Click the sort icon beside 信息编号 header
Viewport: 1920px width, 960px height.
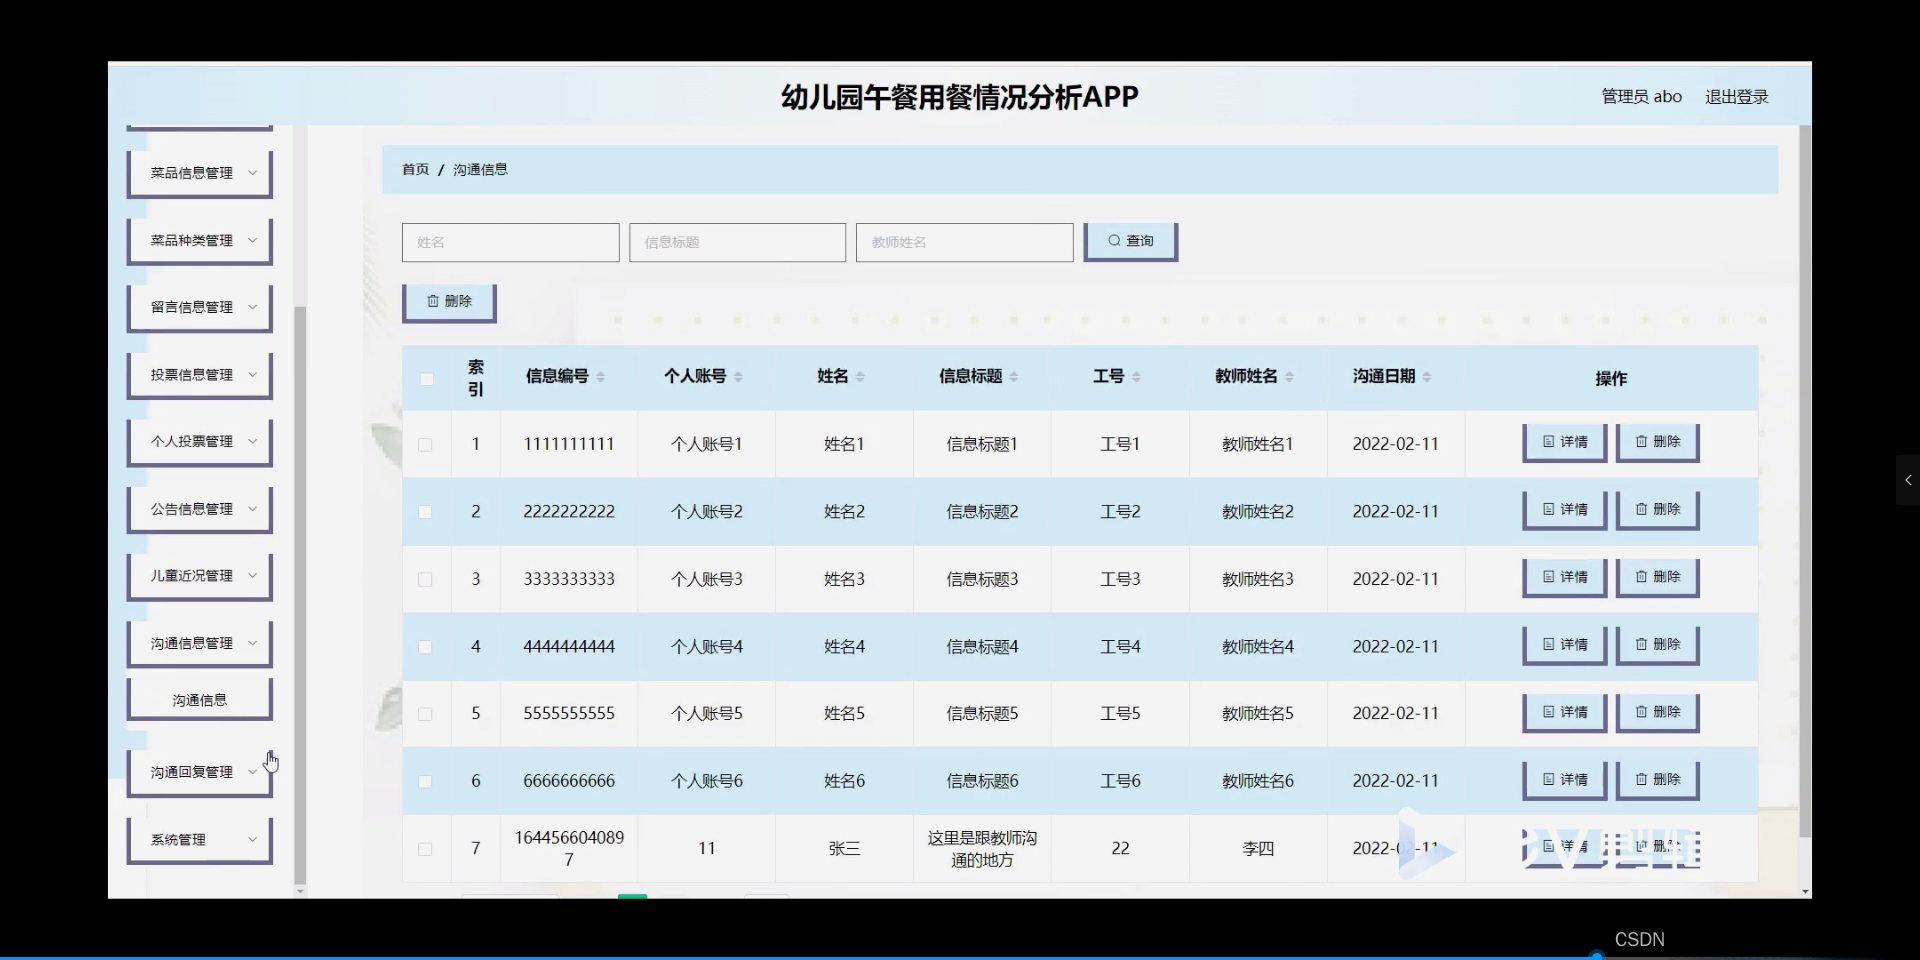(x=601, y=376)
